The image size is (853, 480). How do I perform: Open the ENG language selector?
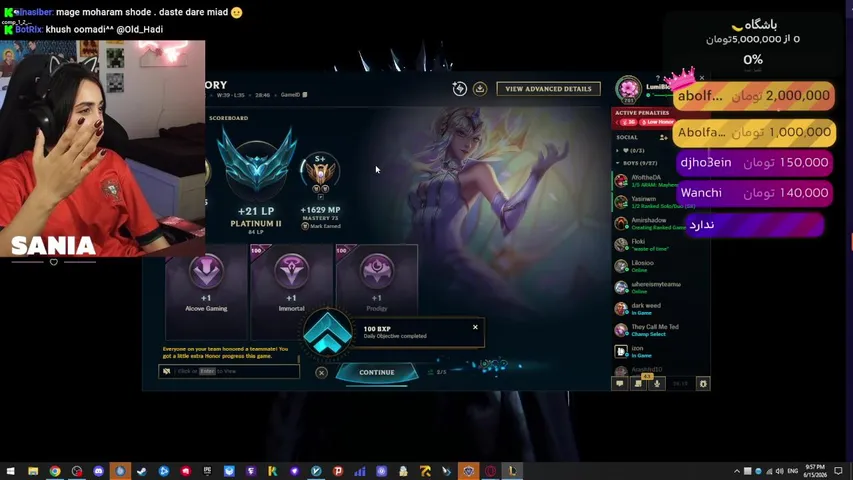[793, 471]
